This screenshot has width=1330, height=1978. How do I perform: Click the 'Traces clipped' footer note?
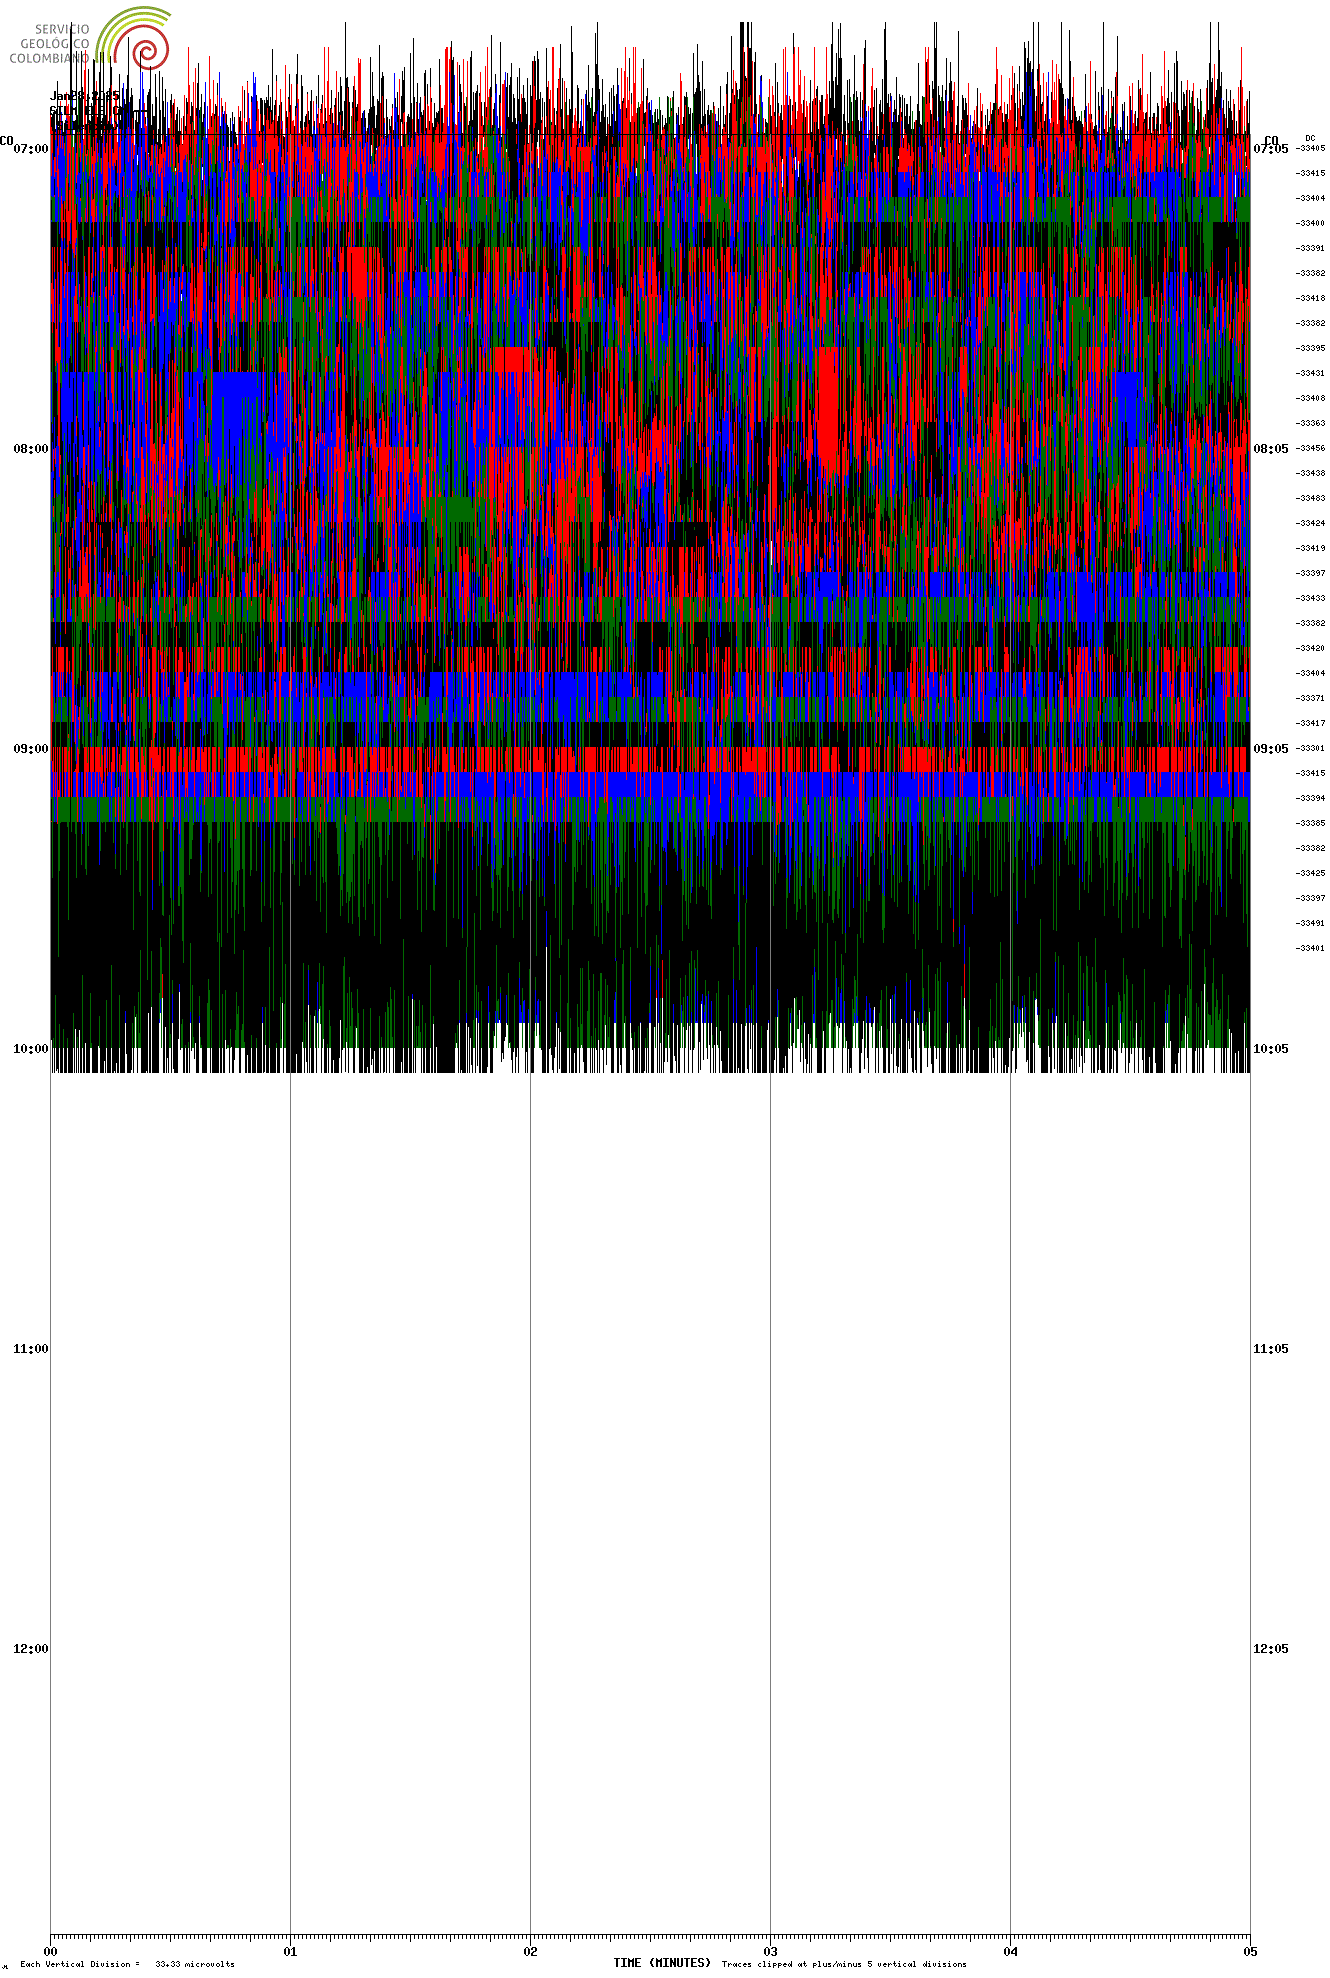(844, 1964)
